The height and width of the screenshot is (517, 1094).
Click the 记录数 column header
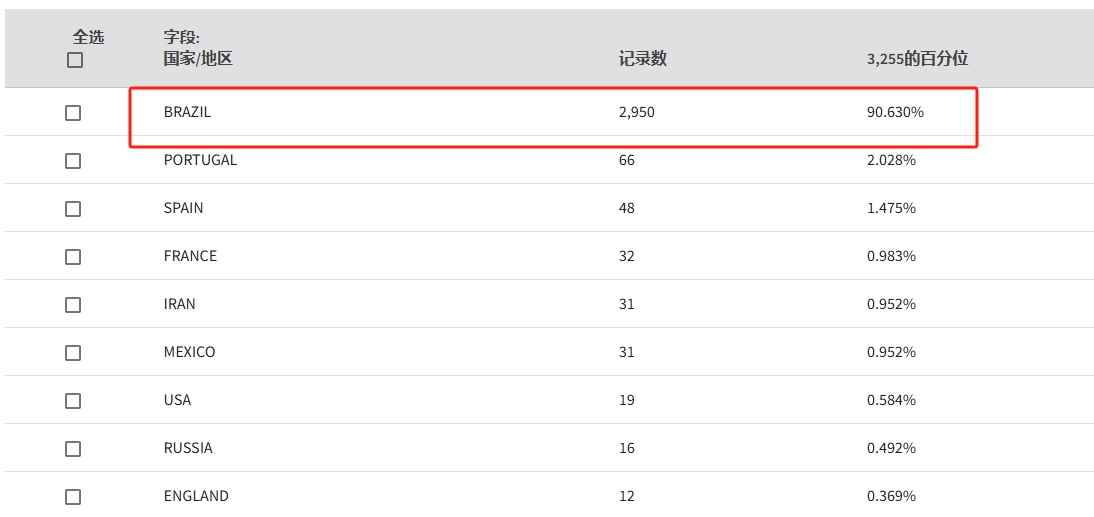coord(643,59)
